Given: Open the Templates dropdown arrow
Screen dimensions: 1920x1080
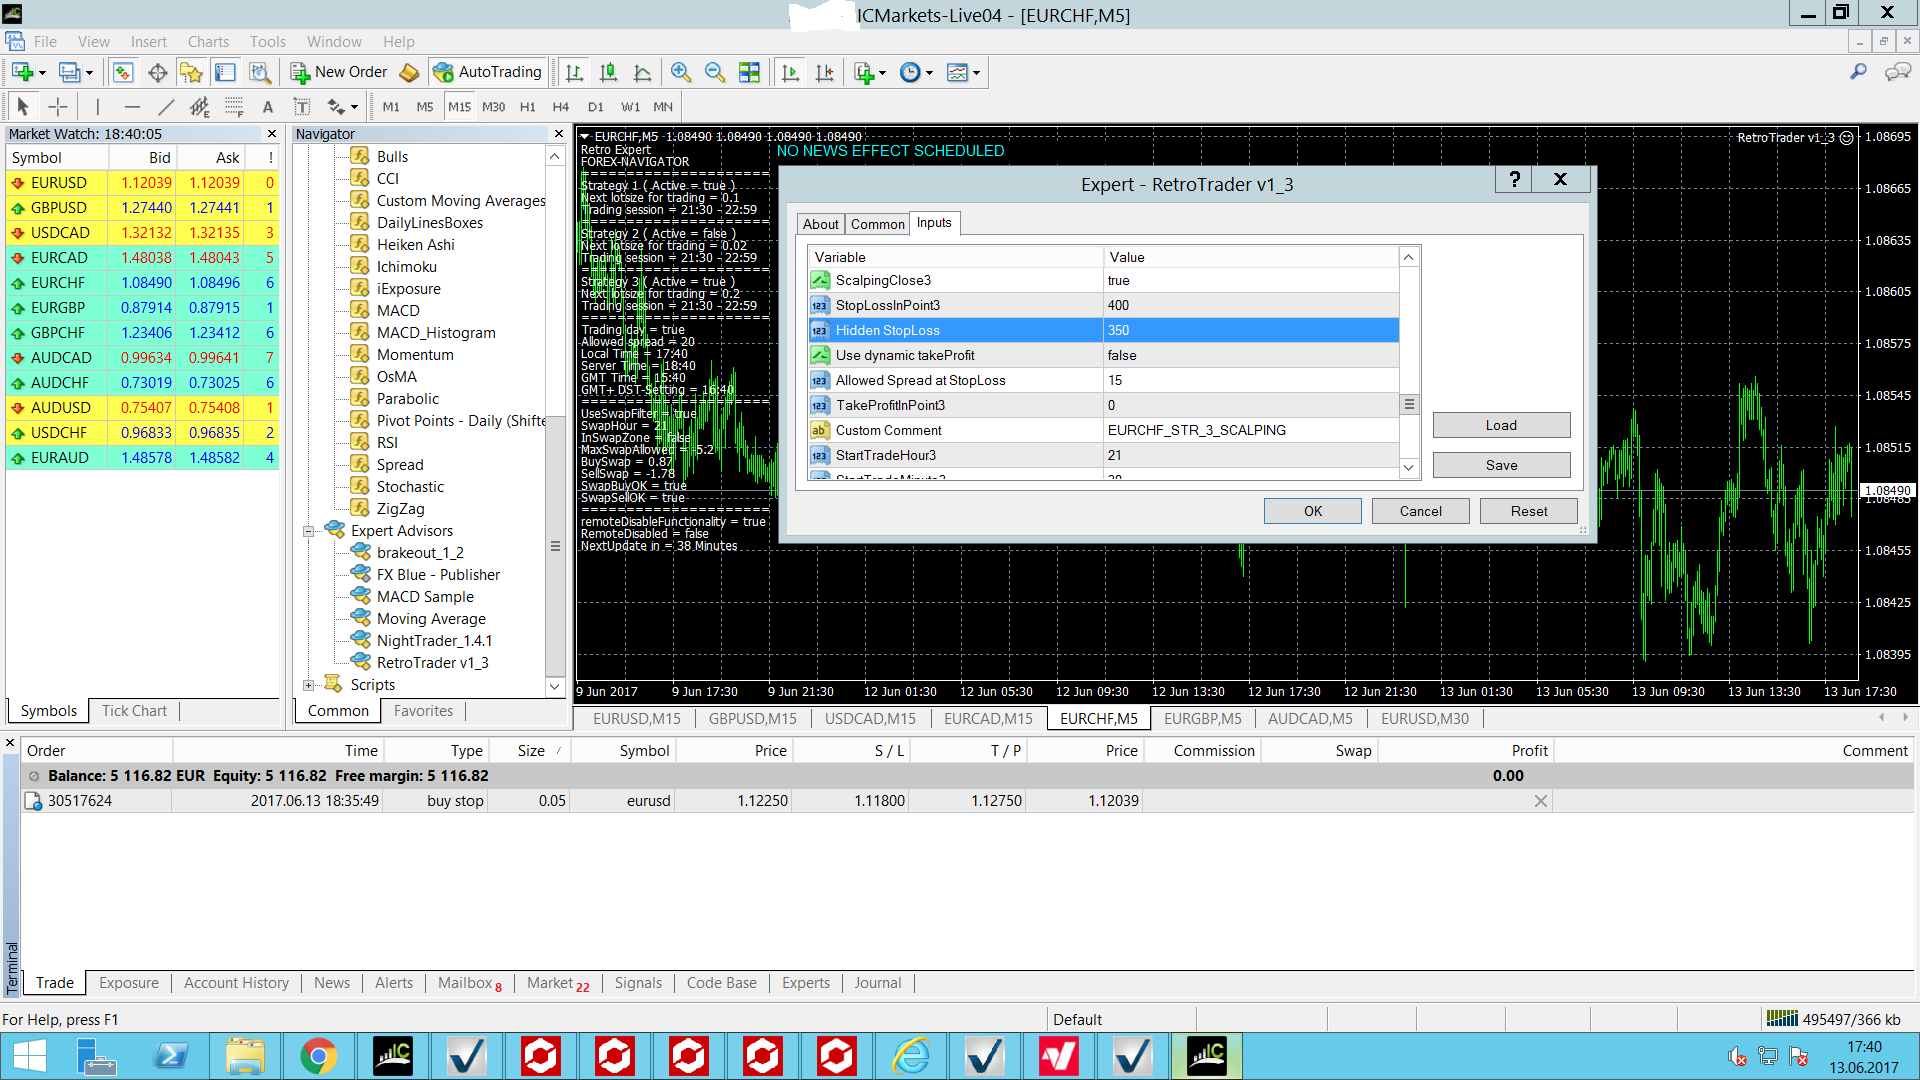Looking at the screenshot, I should [x=976, y=72].
